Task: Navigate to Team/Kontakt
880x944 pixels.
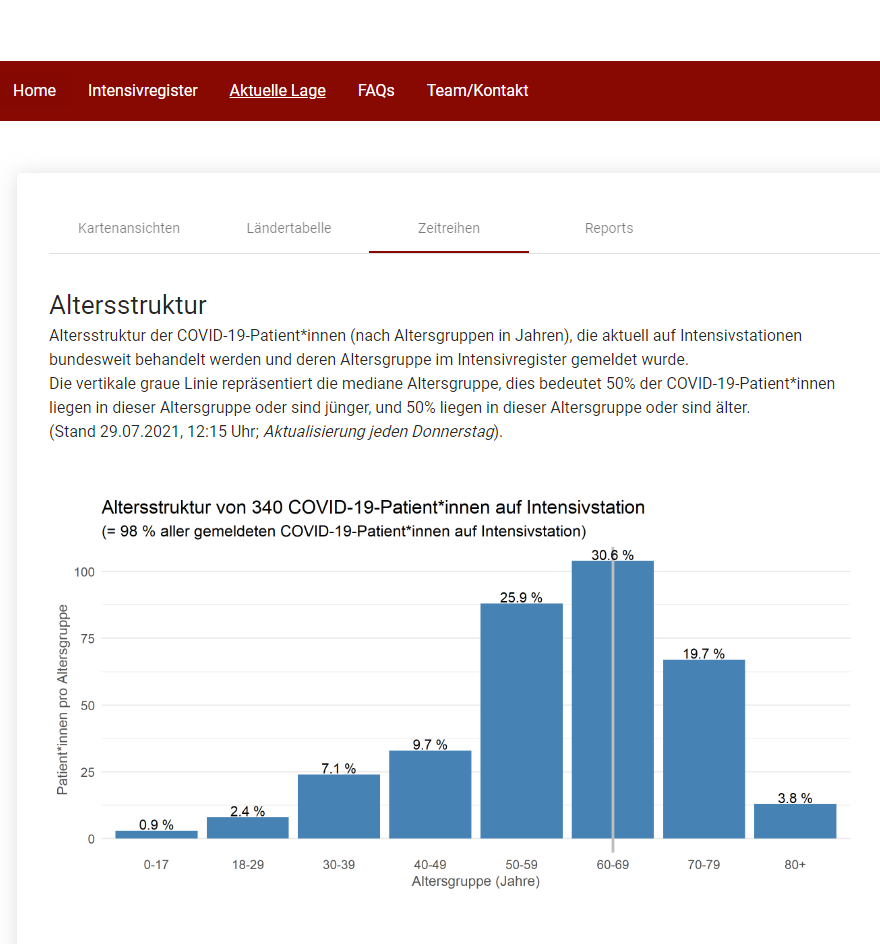Action: pyautogui.click(x=477, y=91)
